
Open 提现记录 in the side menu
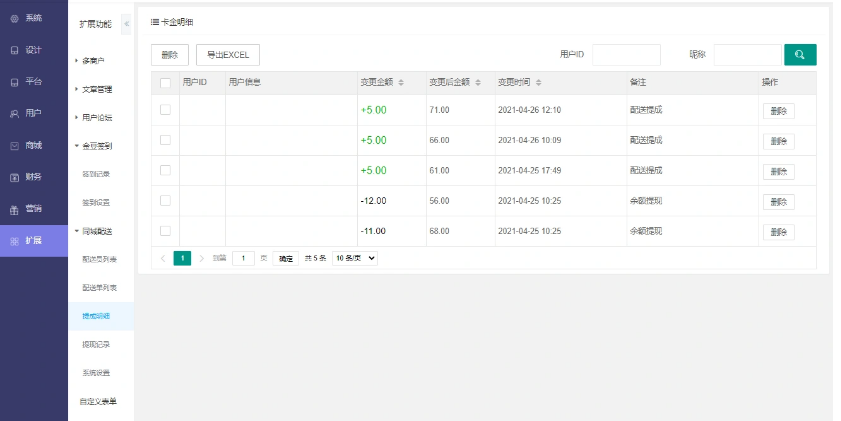[96, 344]
